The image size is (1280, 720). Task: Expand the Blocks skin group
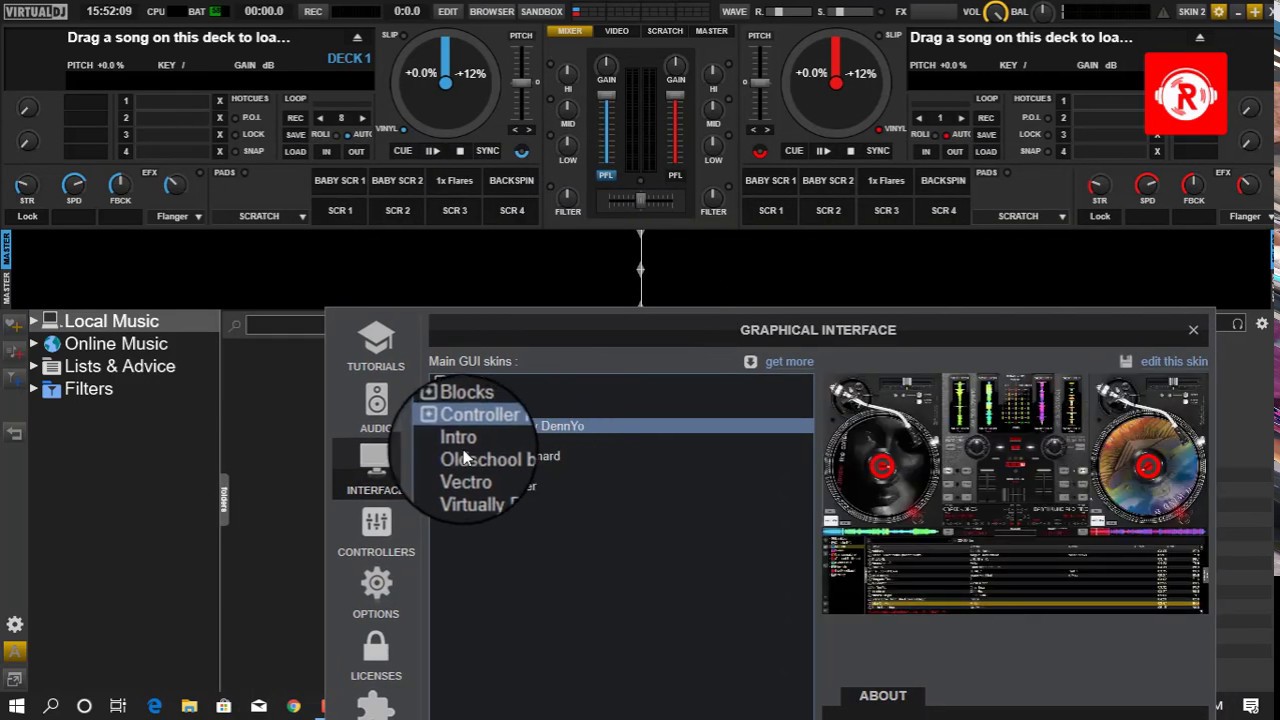point(429,392)
